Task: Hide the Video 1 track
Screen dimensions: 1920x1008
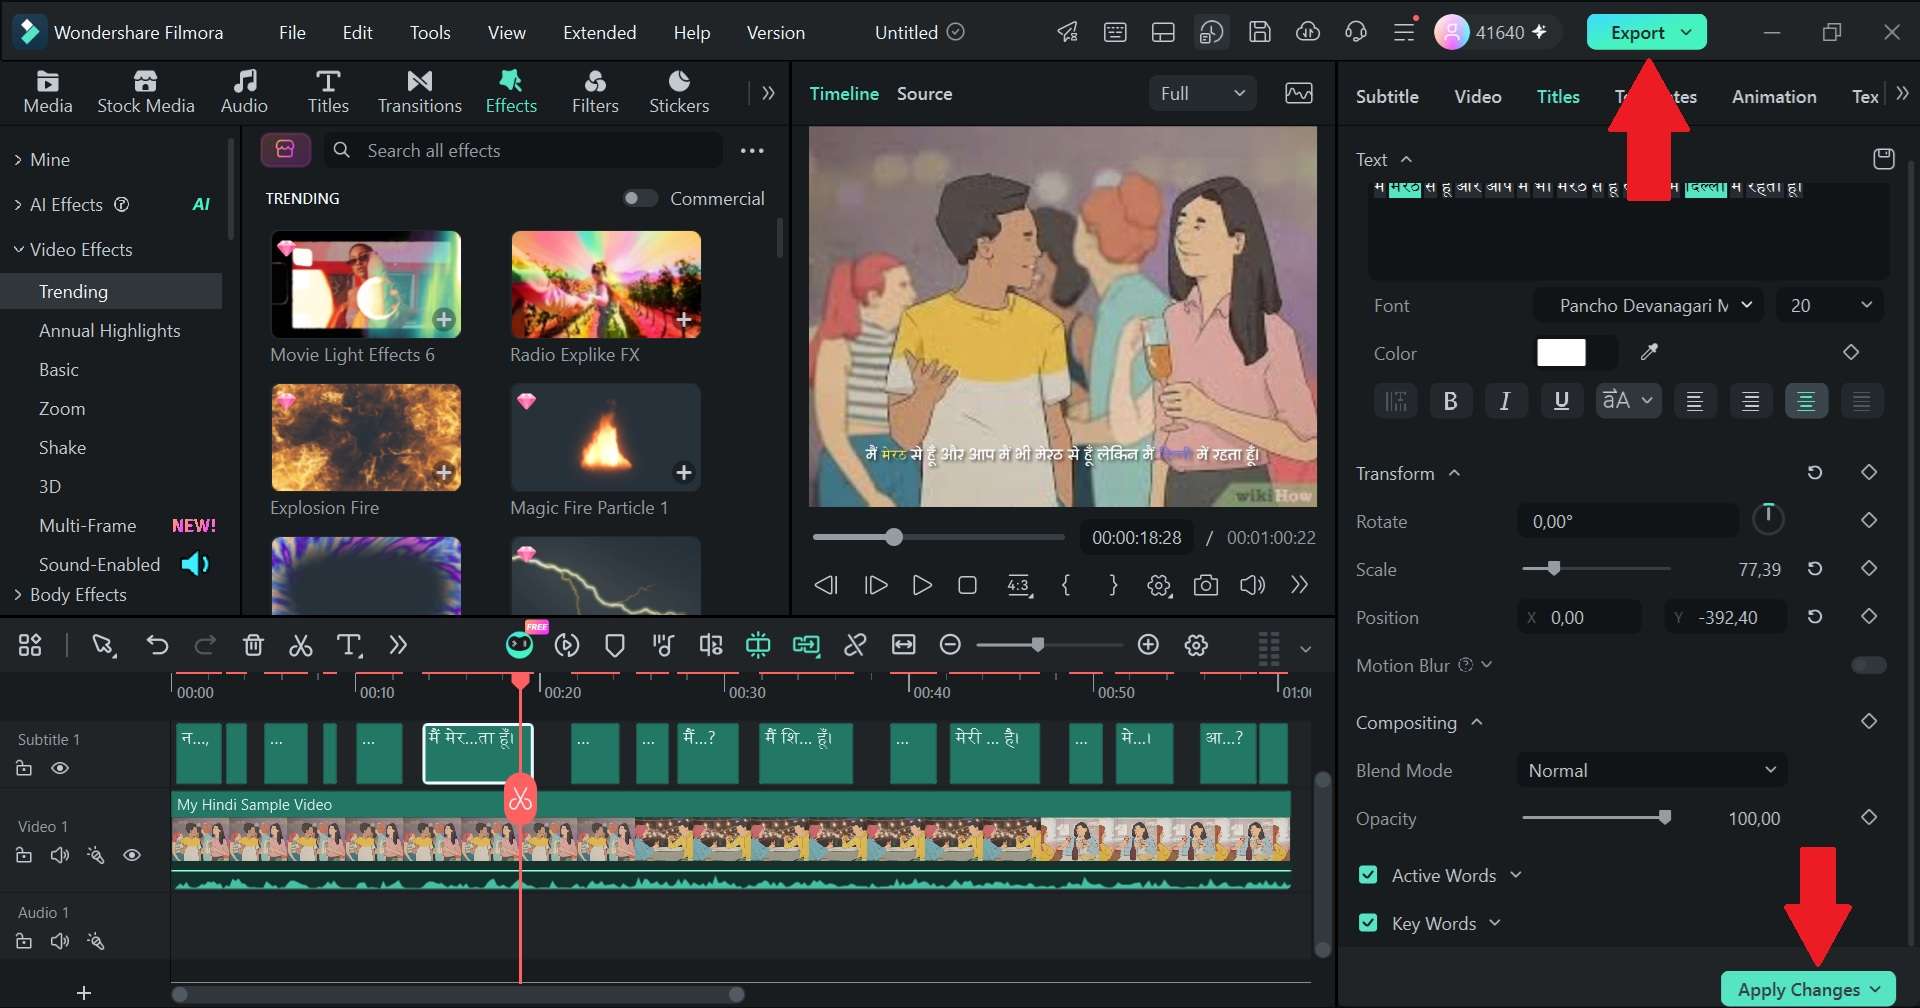Action: (x=132, y=855)
